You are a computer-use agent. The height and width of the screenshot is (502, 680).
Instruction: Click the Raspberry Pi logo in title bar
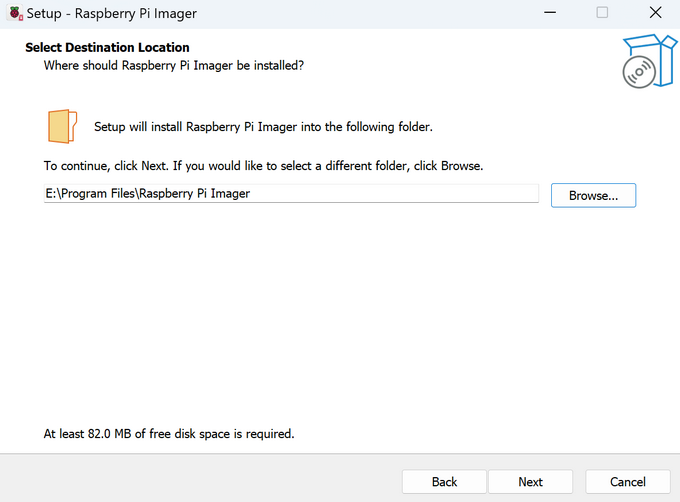coord(16,13)
